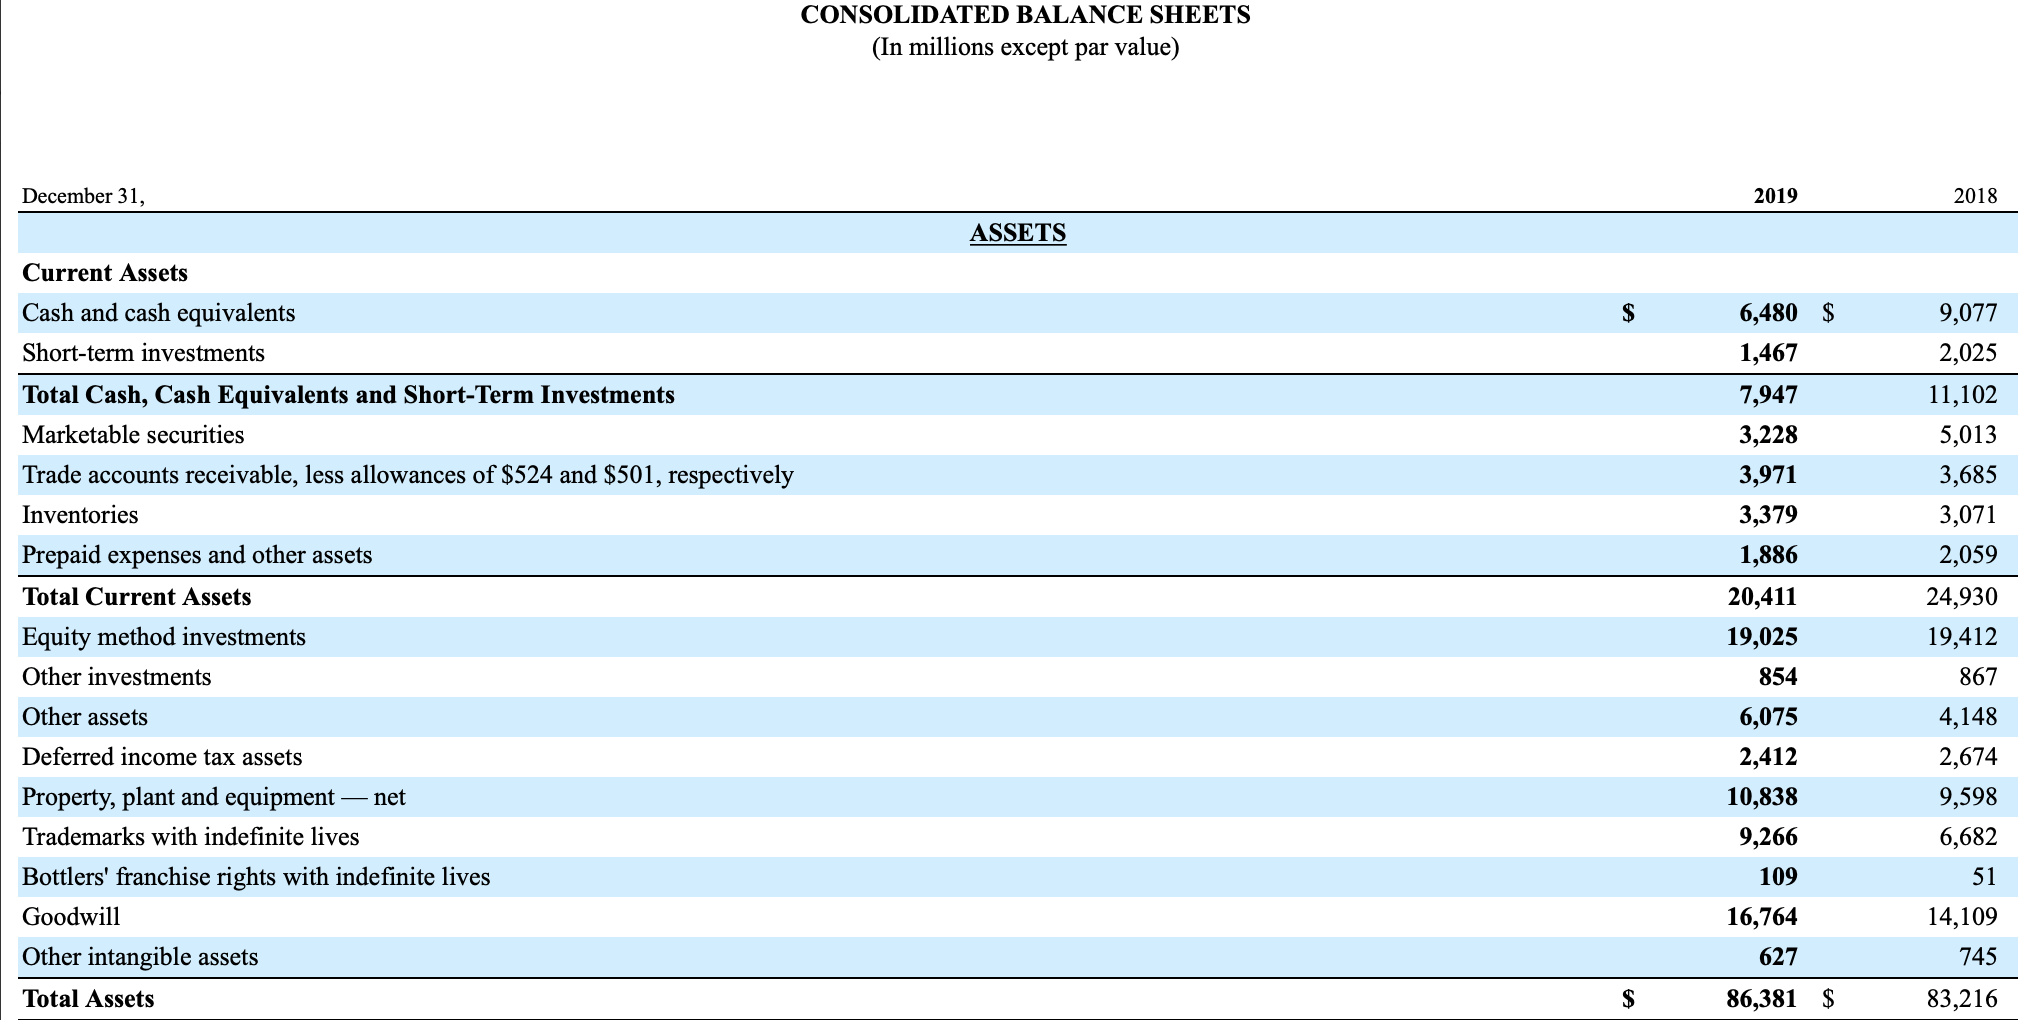Image resolution: width=2044 pixels, height=1020 pixels.
Task: Click the 627 other intangible assets value
Action: tap(1778, 957)
